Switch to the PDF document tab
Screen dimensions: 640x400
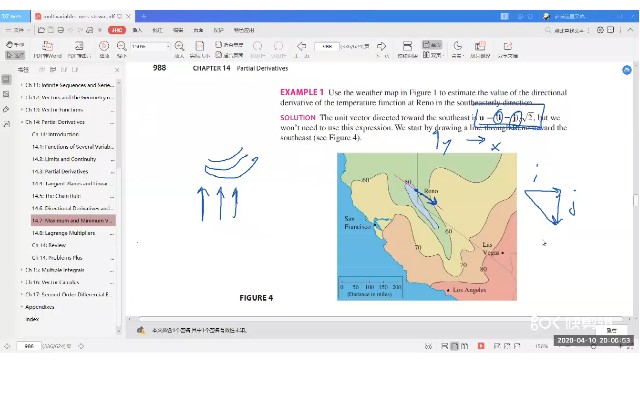click(82, 16)
